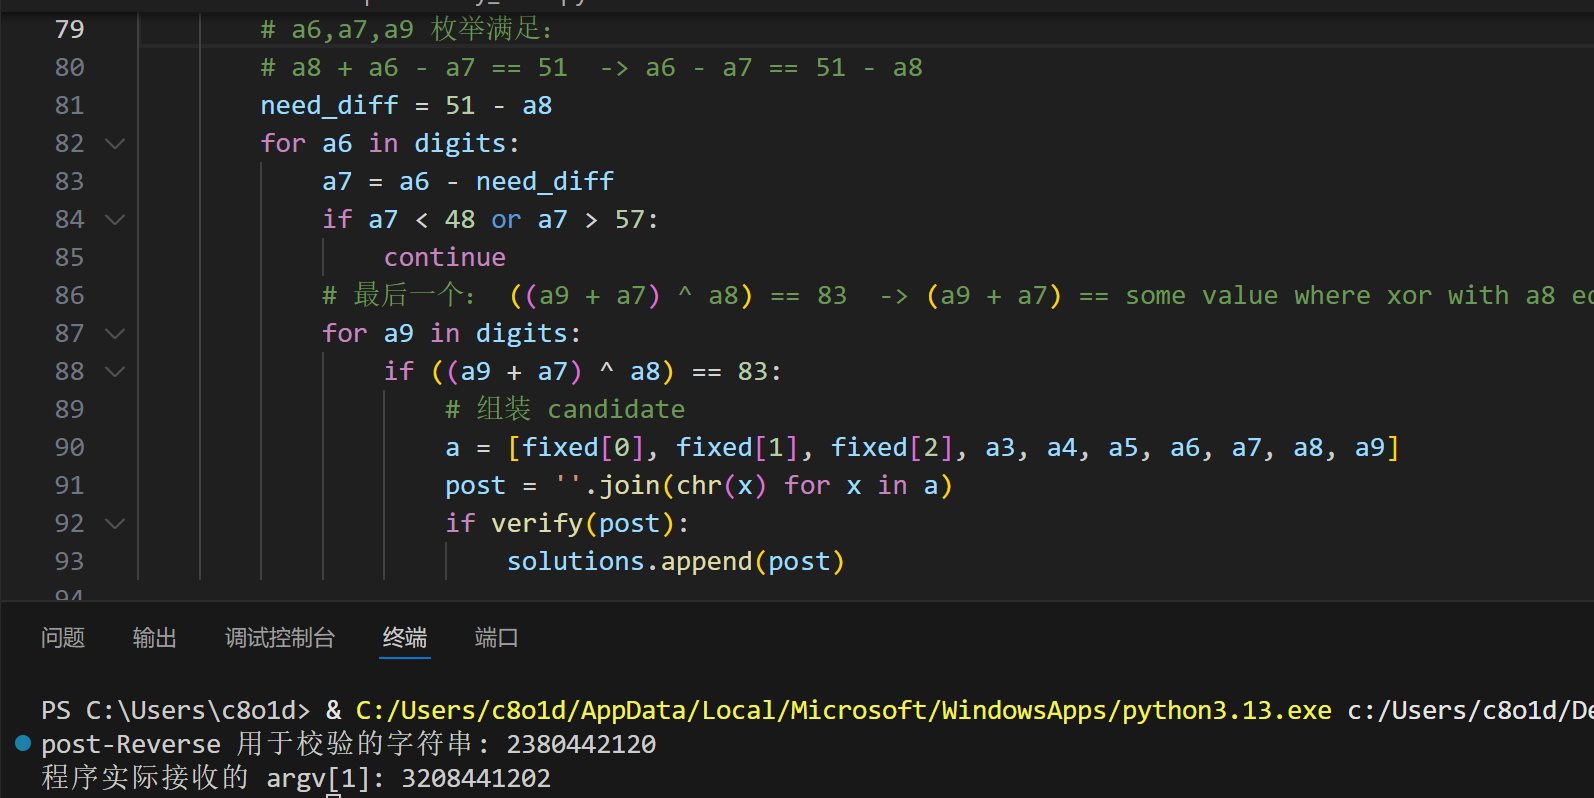
Task: Click line number 81 in the gutter
Action: click(x=70, y=106)
